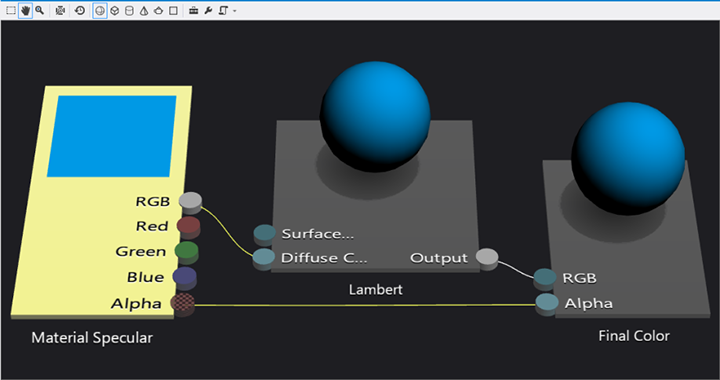720x380 pixels.
Task: Select the long yellow Alpha connection wire
Action: [x=365, y=305]
